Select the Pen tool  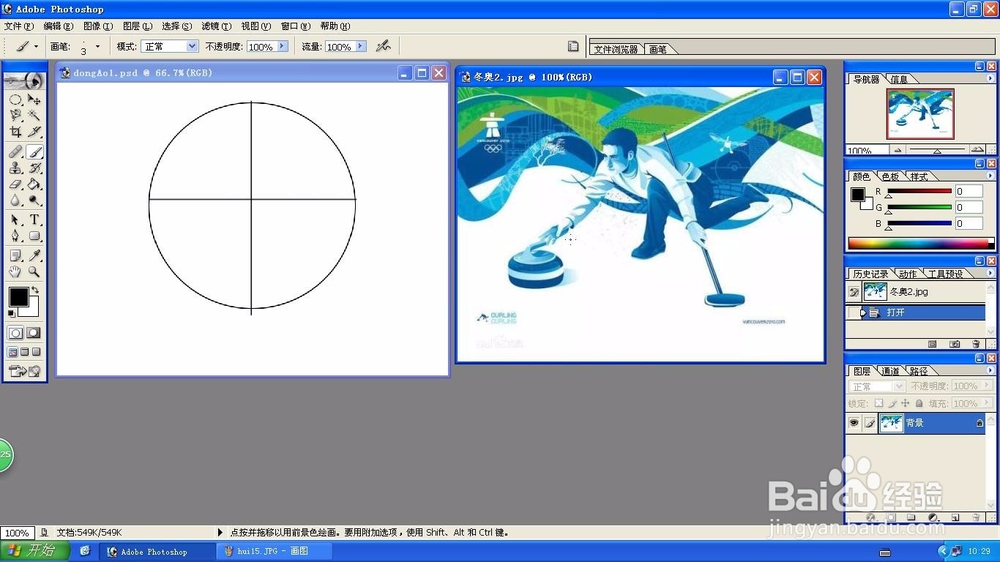(x=15, y=236)
